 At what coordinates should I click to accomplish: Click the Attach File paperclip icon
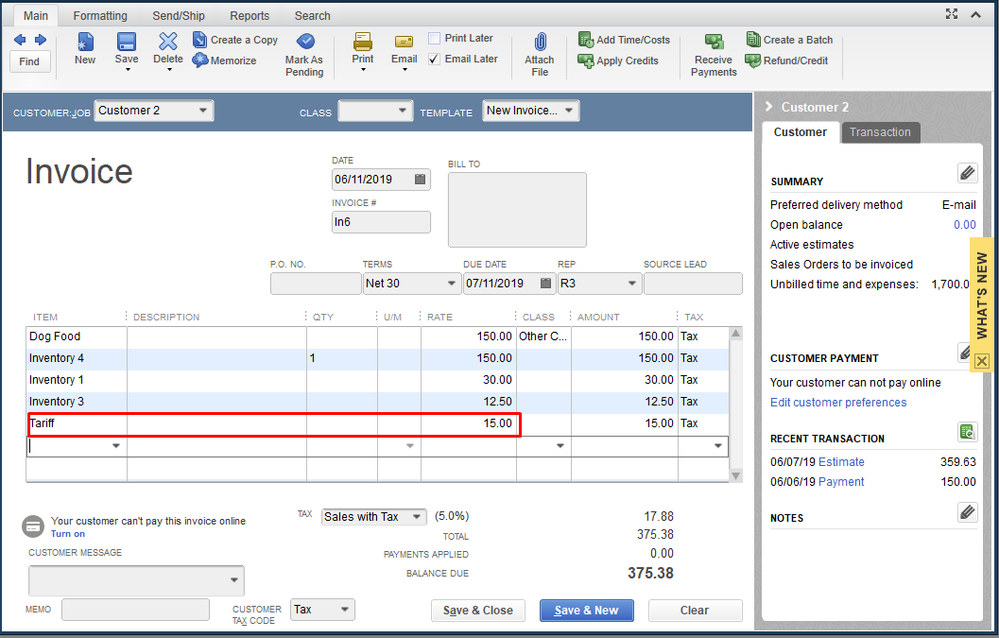coord(539,43)
